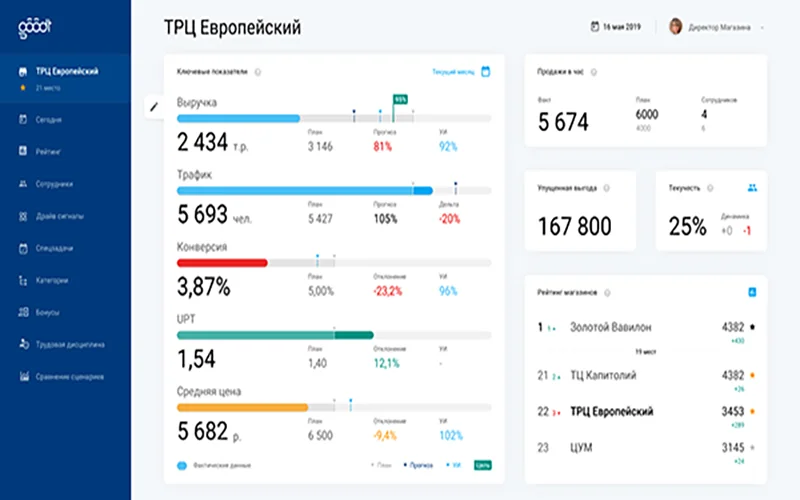Click the people icon in the Текучесть card

tap(752, 188)
